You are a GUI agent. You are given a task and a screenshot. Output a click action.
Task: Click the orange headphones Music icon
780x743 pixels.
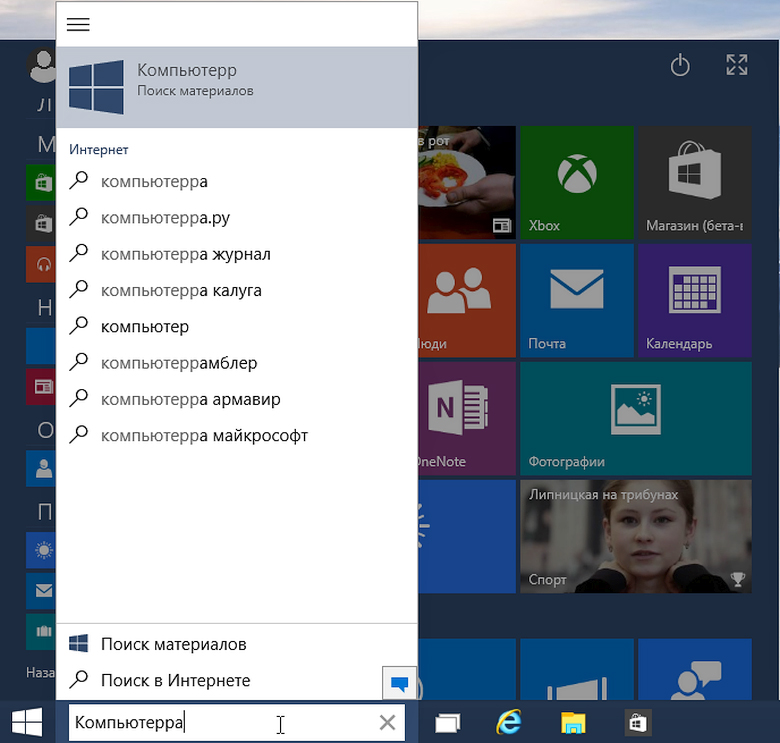coord(41,265)
